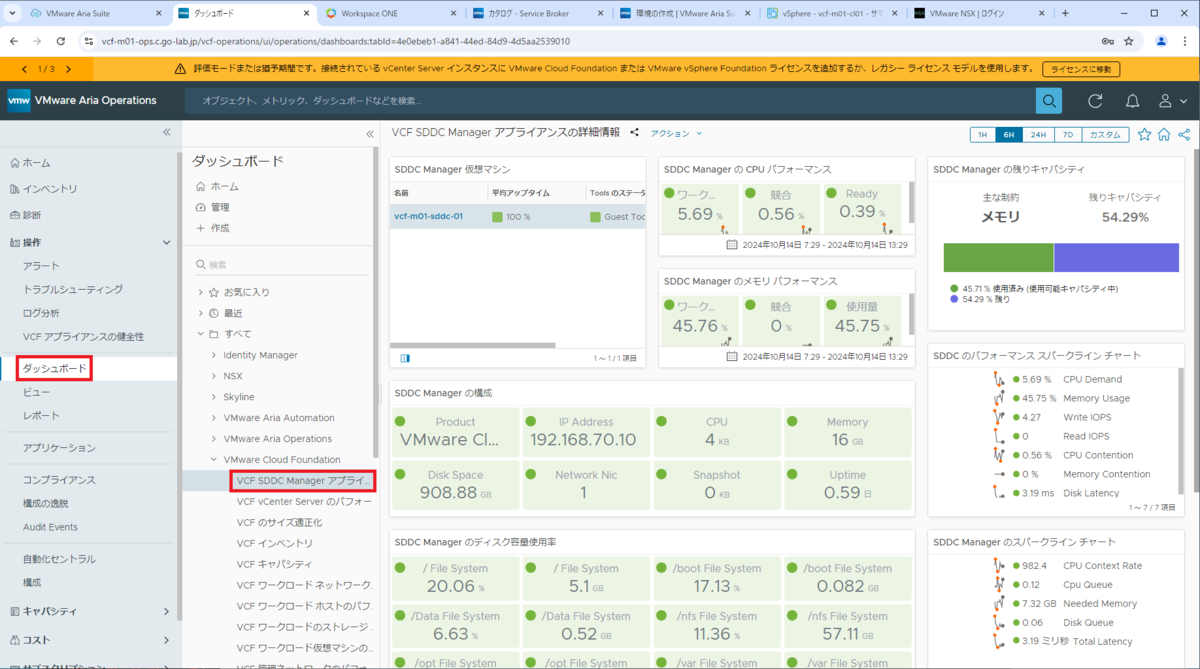Screen dimensions: 1200x669
Task: Expand the Identity Manager folder
Action: click(x=214, y=355)
